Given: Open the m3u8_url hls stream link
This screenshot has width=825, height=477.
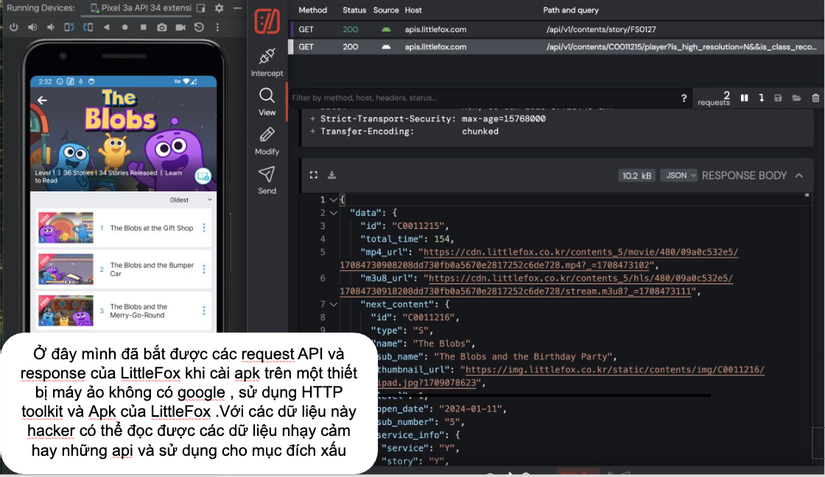Looking at the screenshot, I should tap(537, 285).
